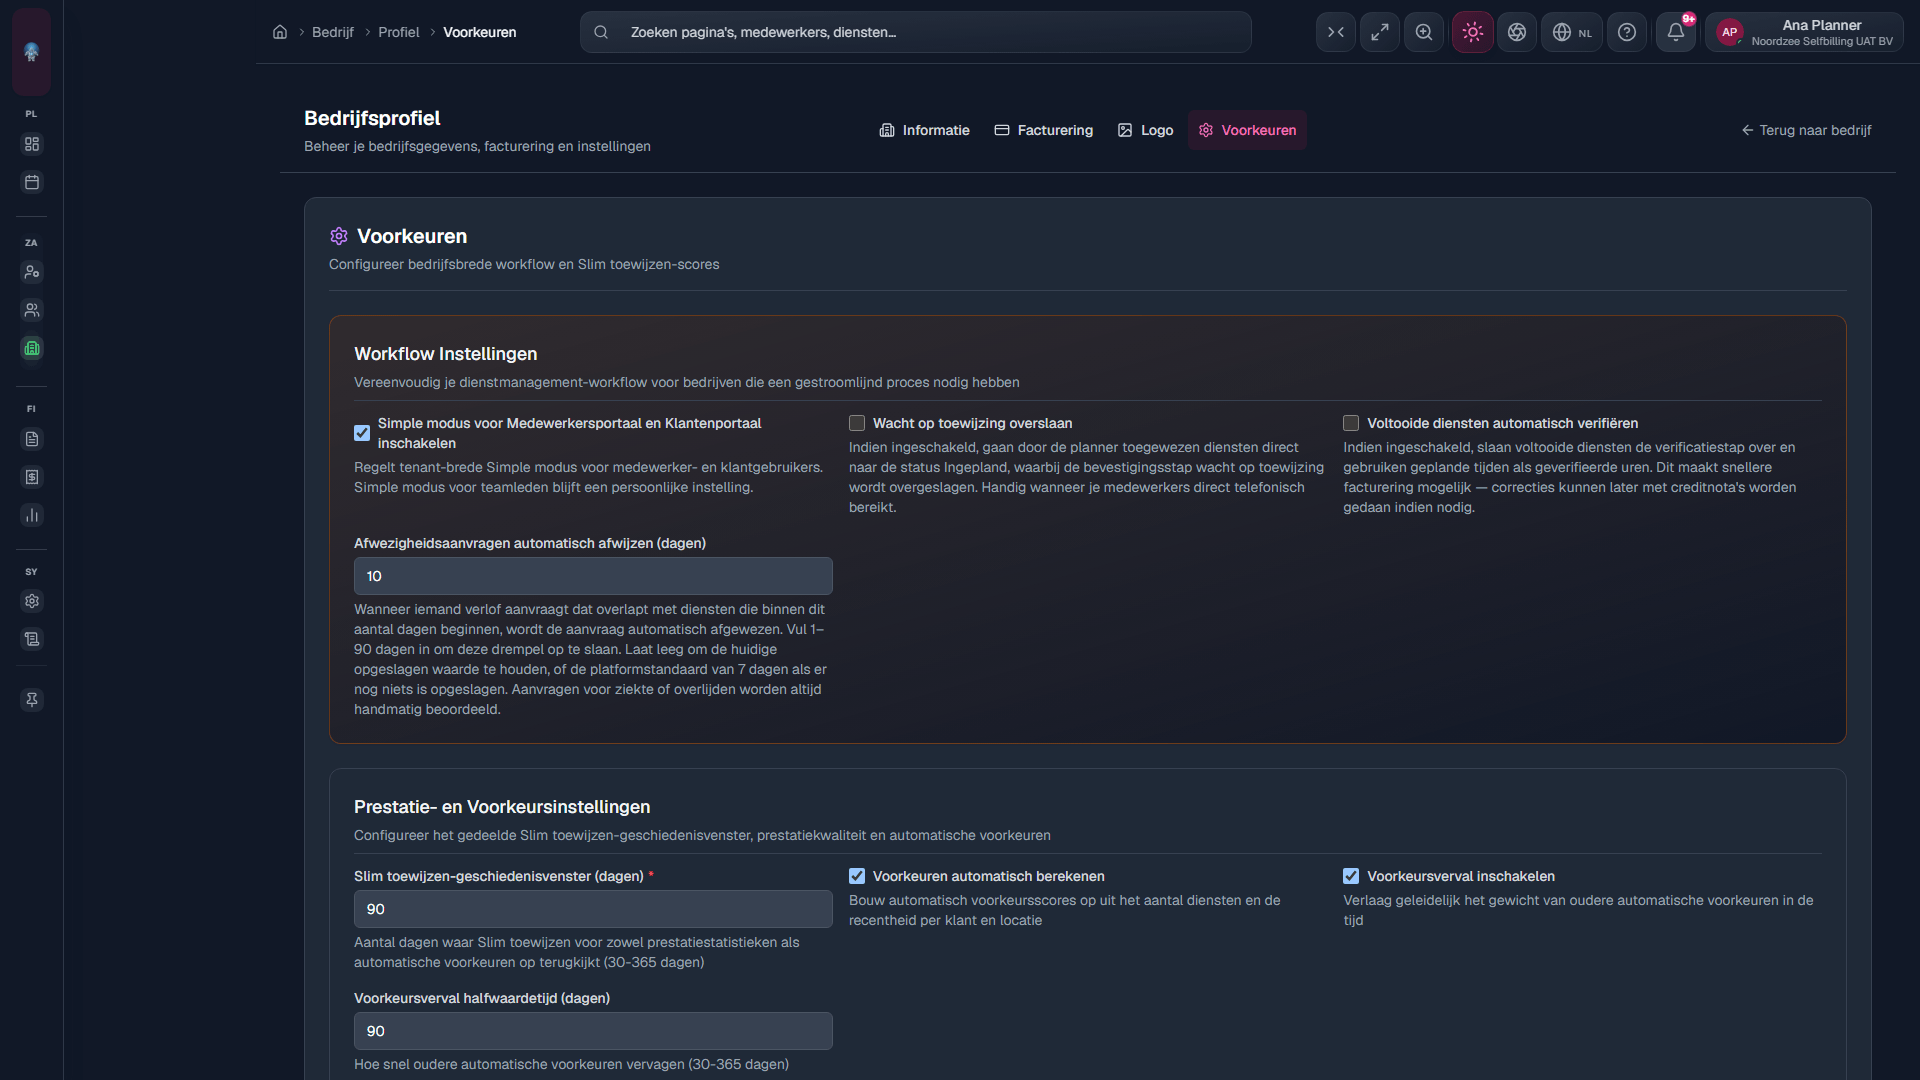This screenshot has height=1080, width=1920.
Task: Switch to the Facturering tab
Action: pyautogui.click(x=1044, y=130)
